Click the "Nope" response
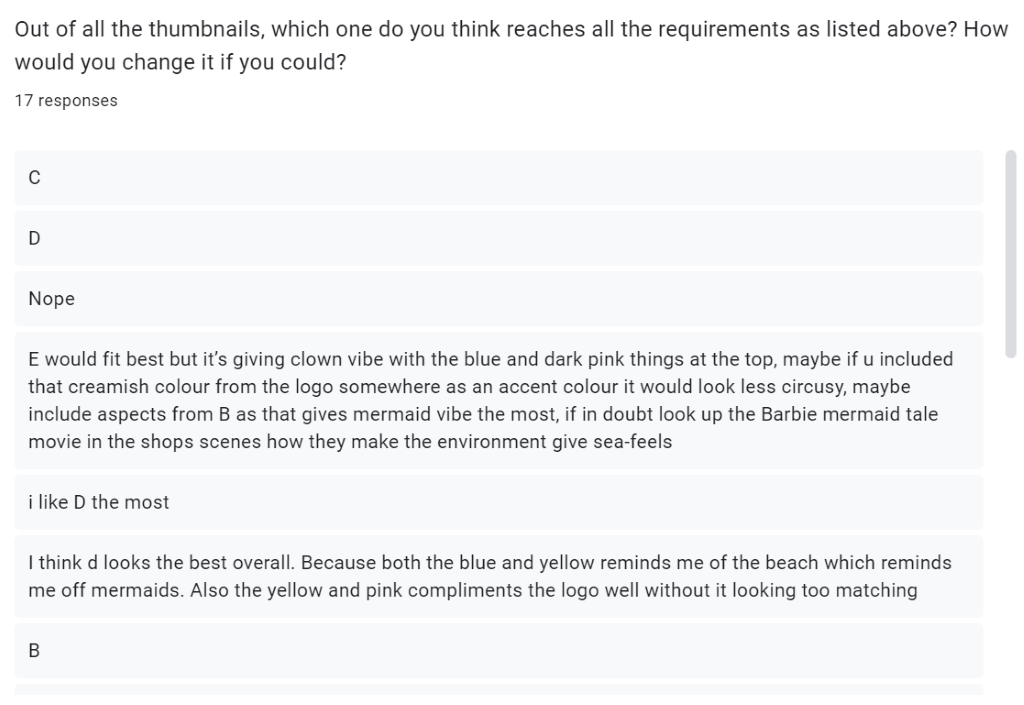This screenshot has height=705, width=1024. tap(499, 299)
